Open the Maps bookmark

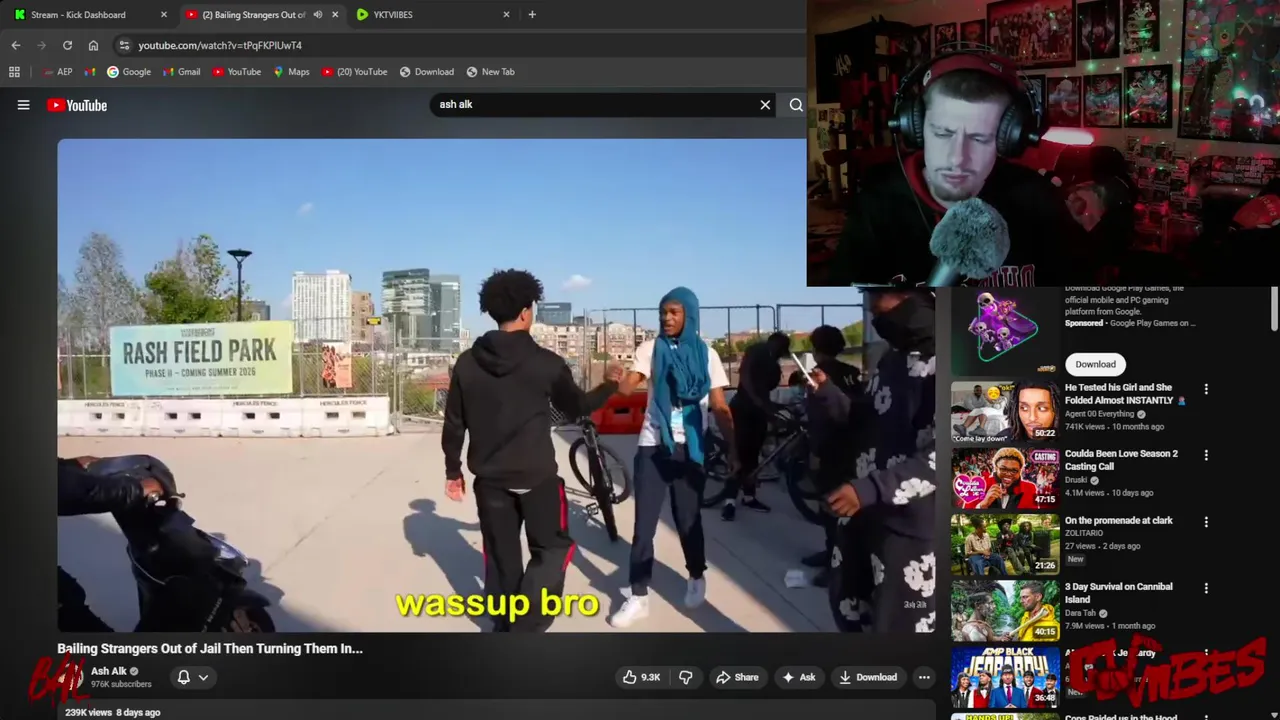tap(291, 72)
